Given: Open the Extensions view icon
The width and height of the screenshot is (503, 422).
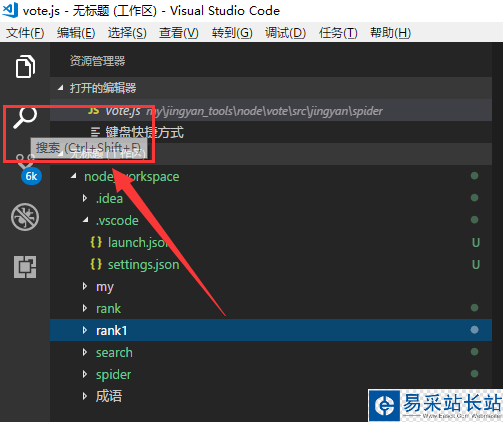Looking at the screenshot, I should click(25, 267).
